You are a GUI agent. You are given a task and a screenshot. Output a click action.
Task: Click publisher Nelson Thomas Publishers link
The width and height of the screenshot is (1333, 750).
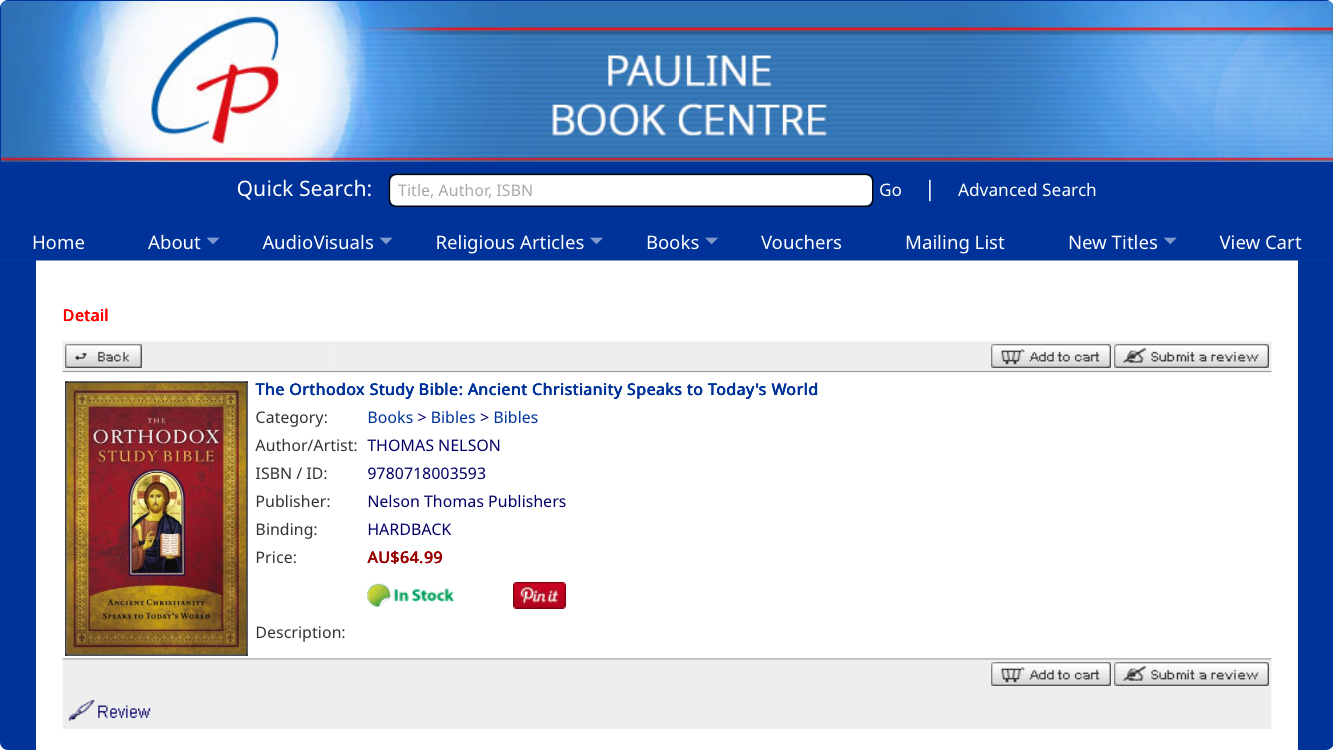pos(467,501)
